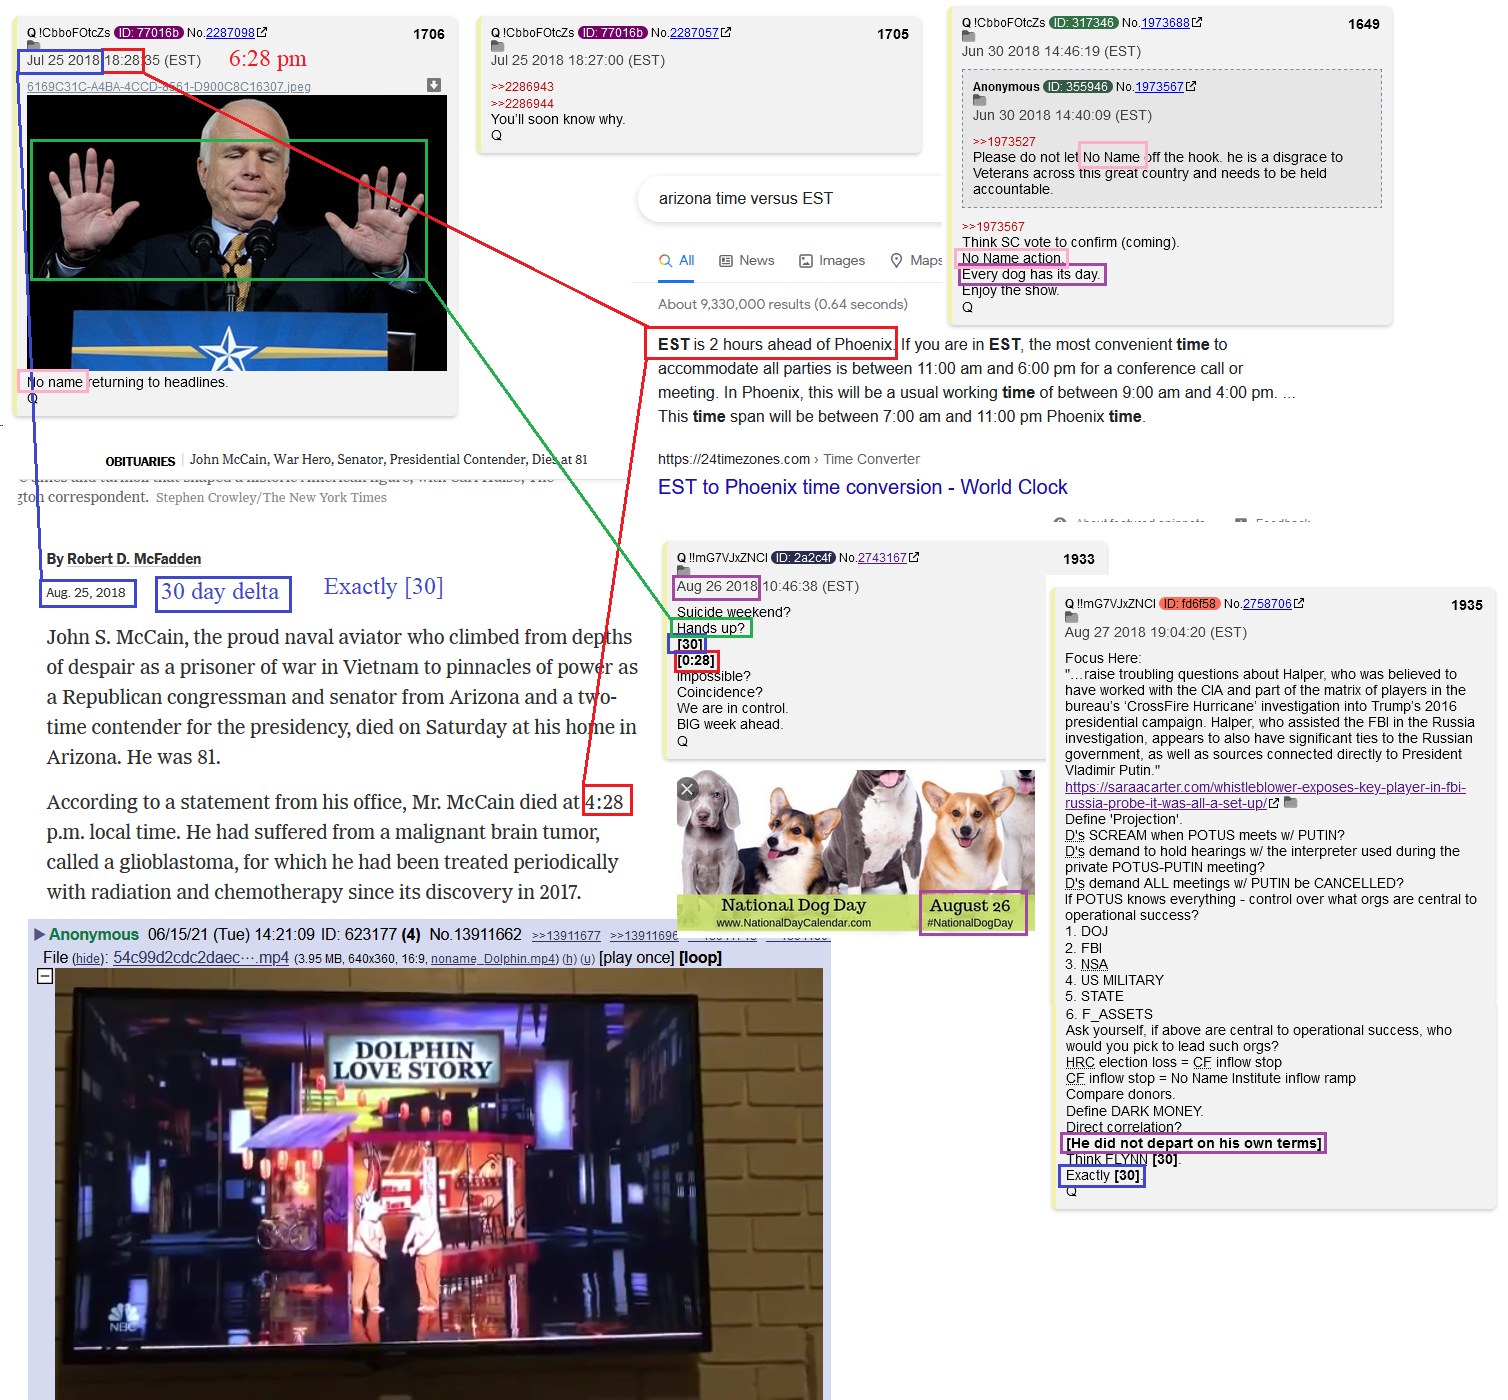Click the folder icon in post 1933
Viewport: 1508px width, 1400px height.
click(683, 571)
